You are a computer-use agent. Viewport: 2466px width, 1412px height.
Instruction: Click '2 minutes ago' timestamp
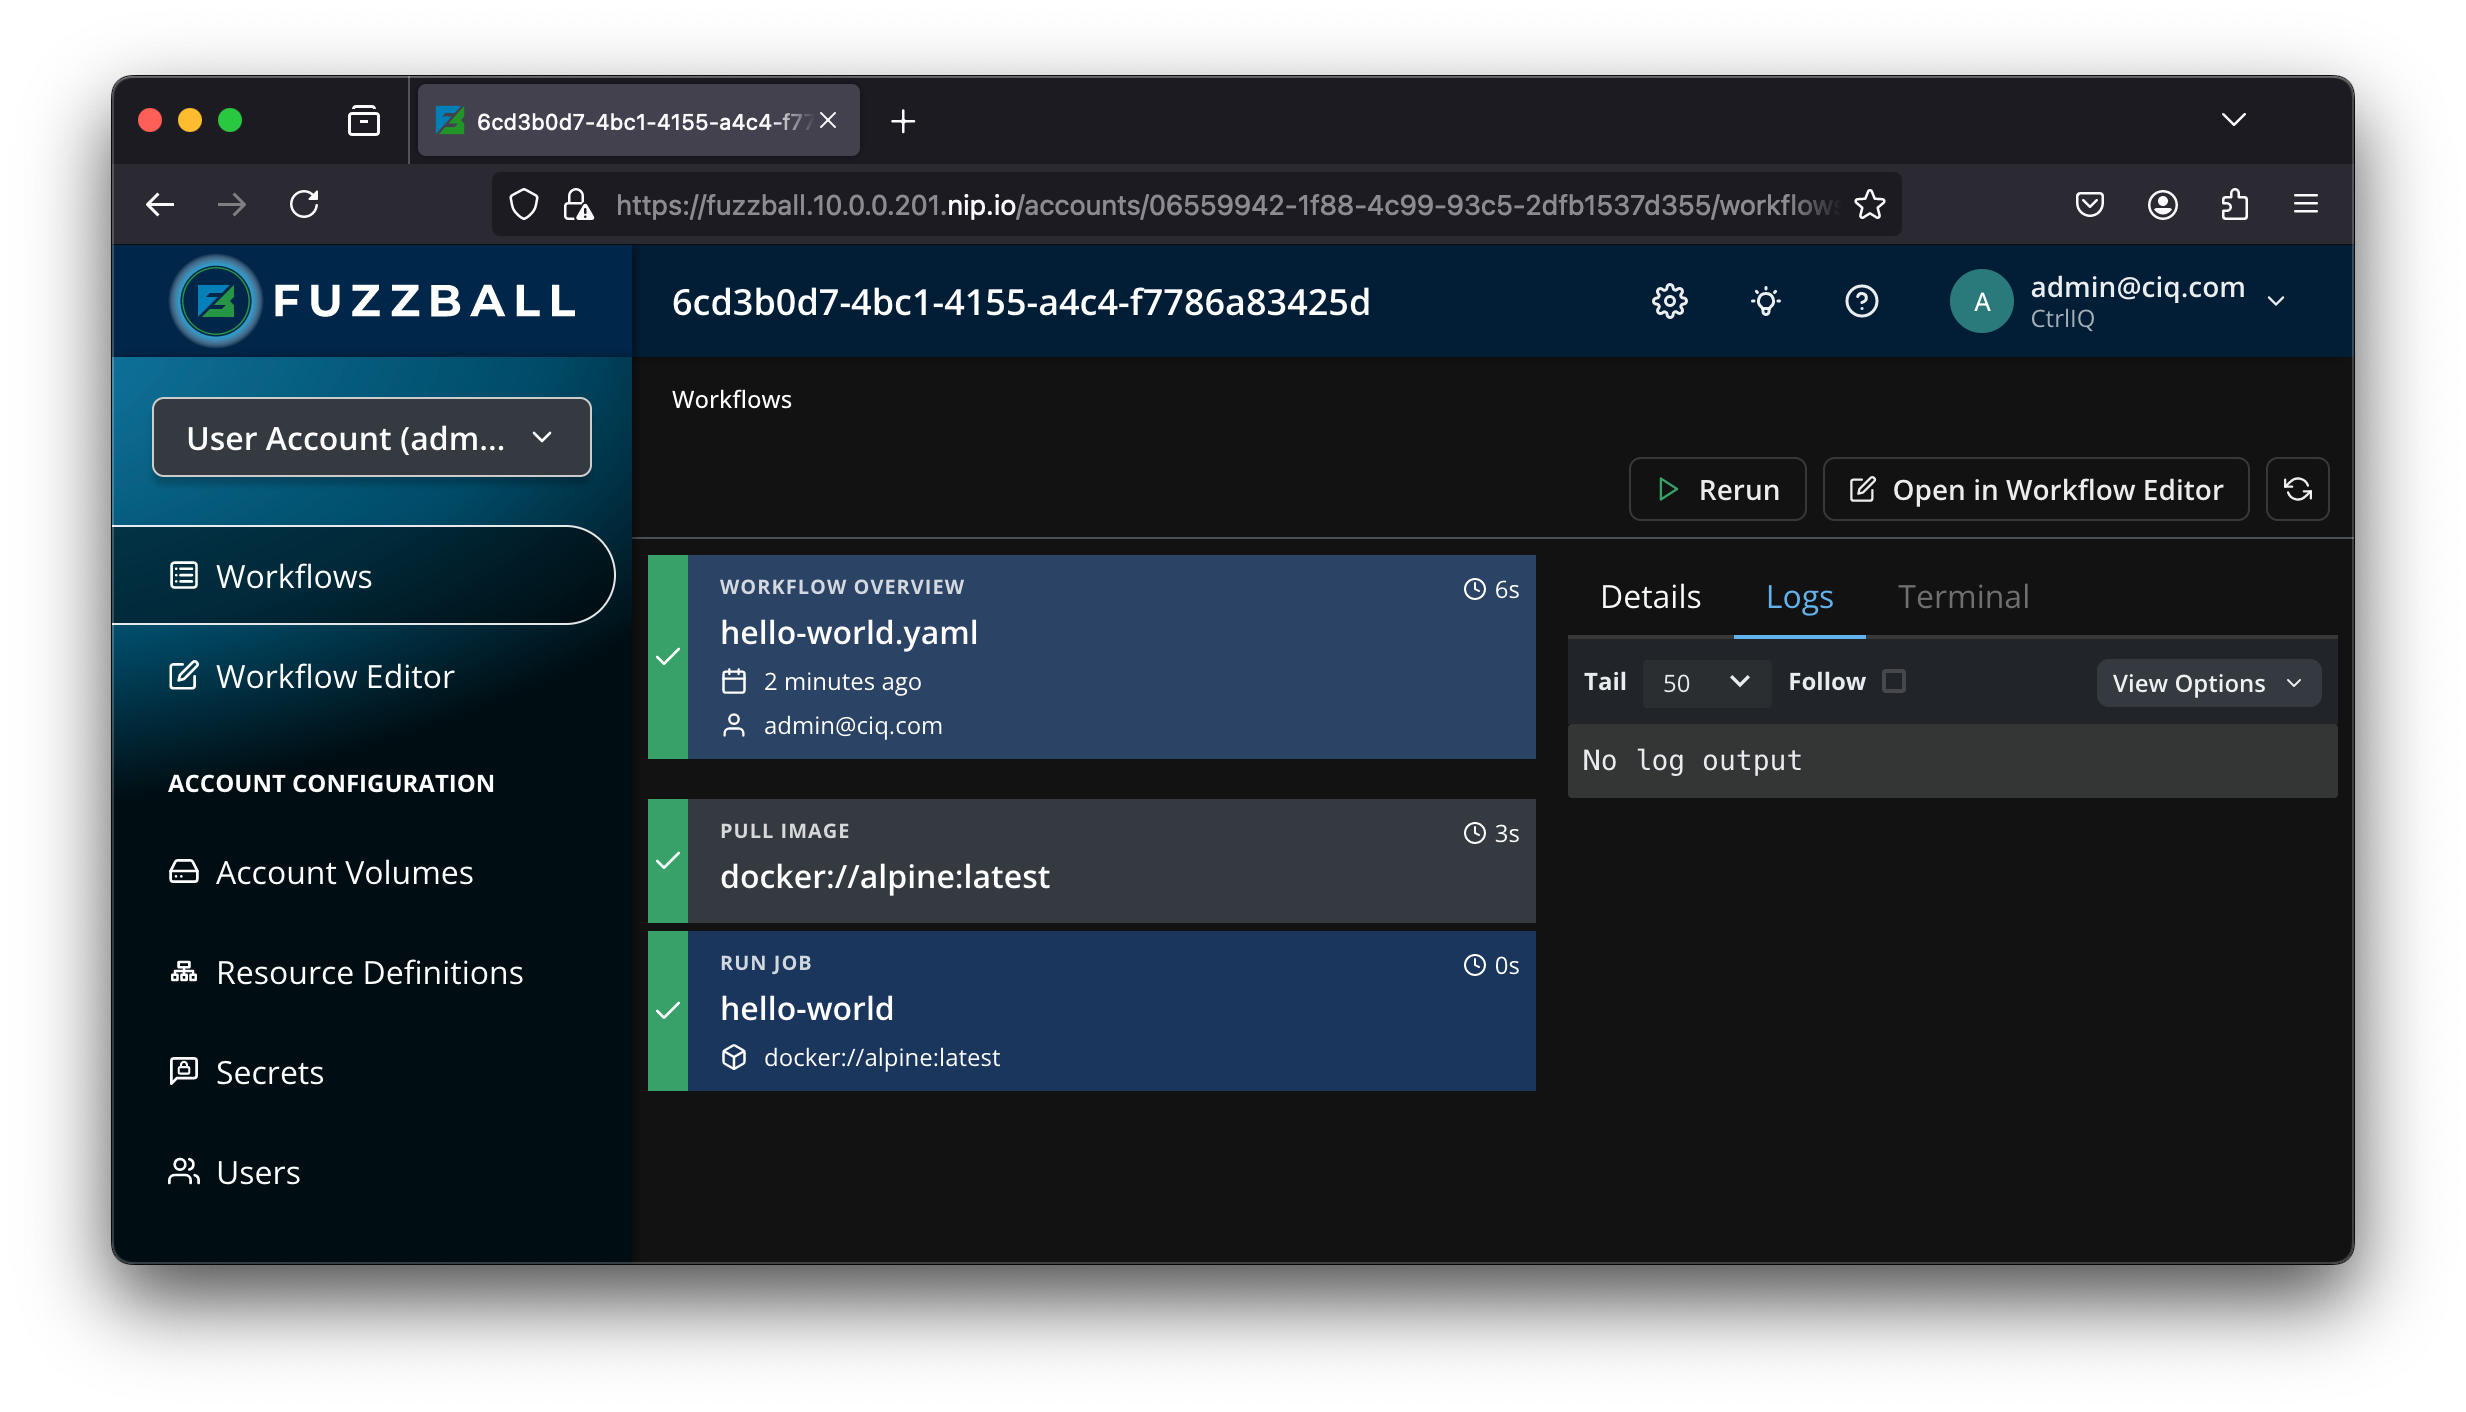pos(842,681)
